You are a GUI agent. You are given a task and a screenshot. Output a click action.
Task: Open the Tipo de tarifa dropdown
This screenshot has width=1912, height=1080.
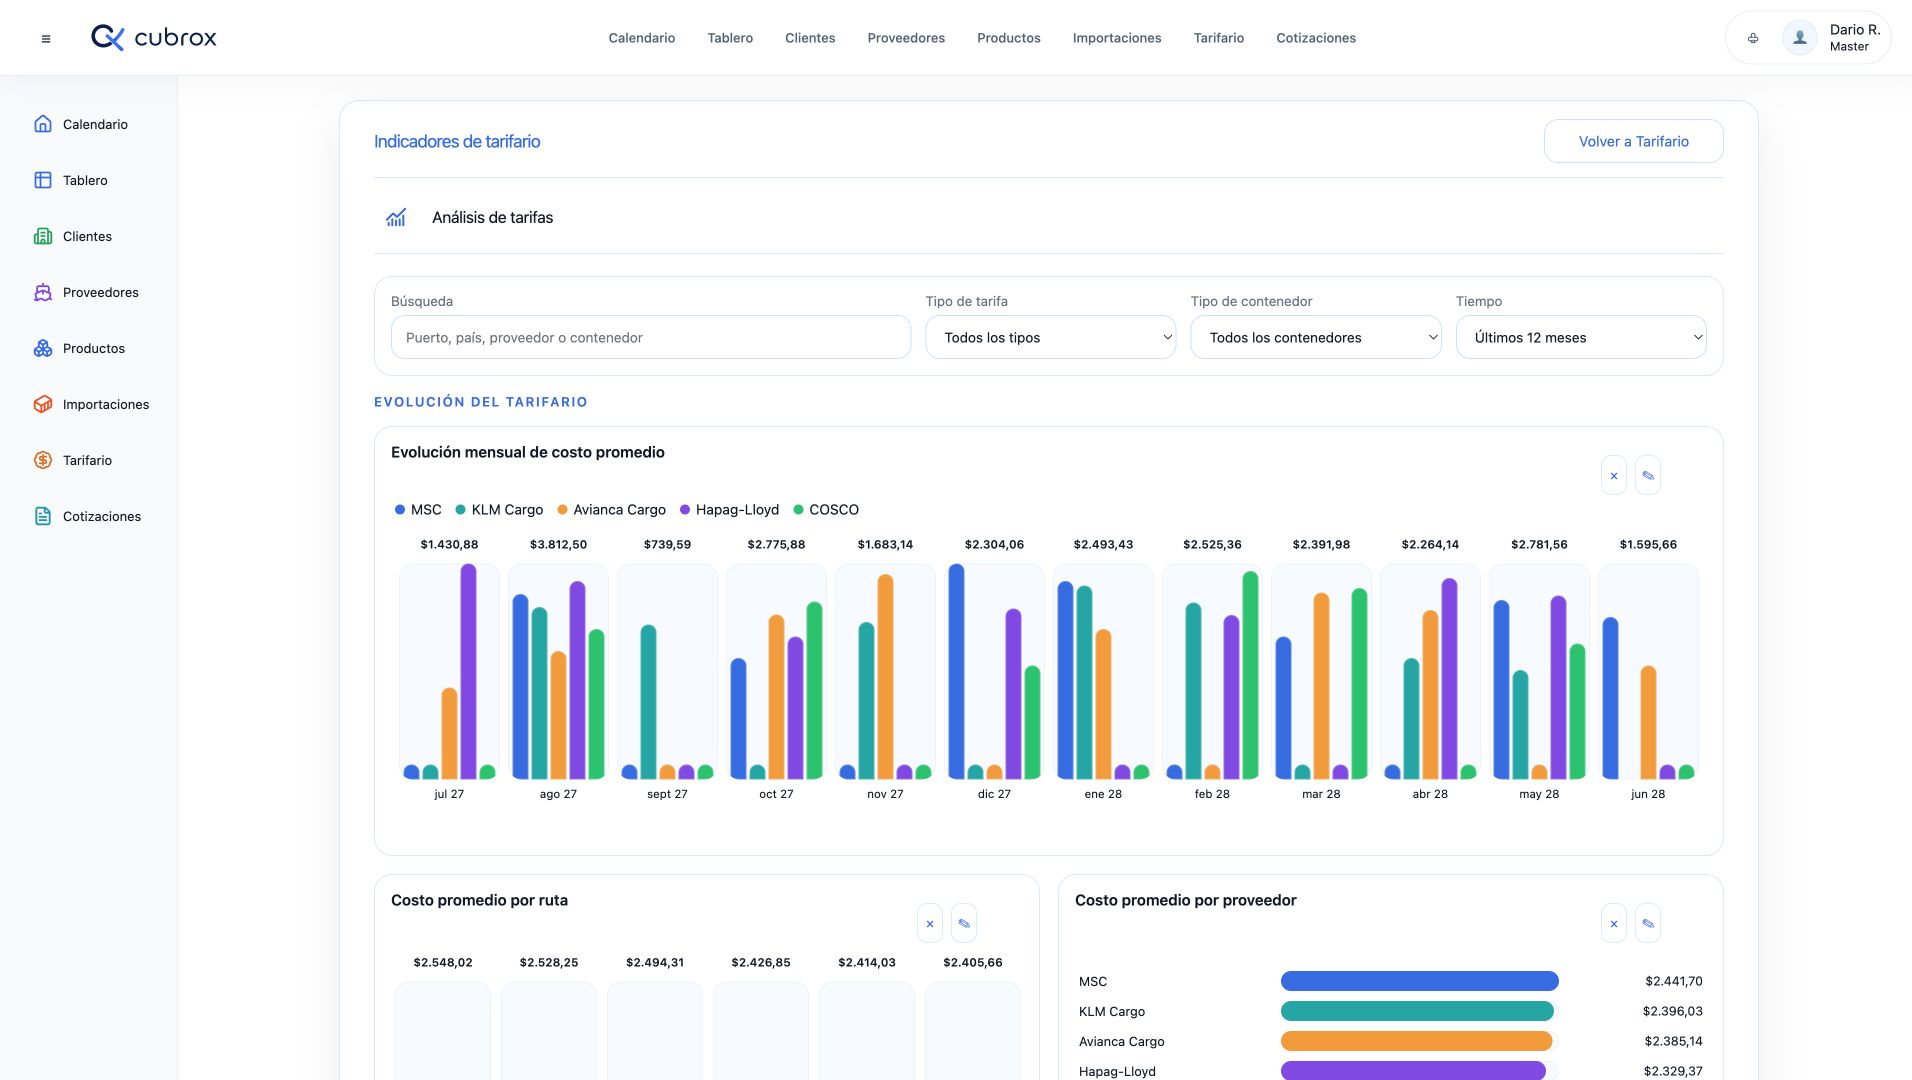point(1051,337)
